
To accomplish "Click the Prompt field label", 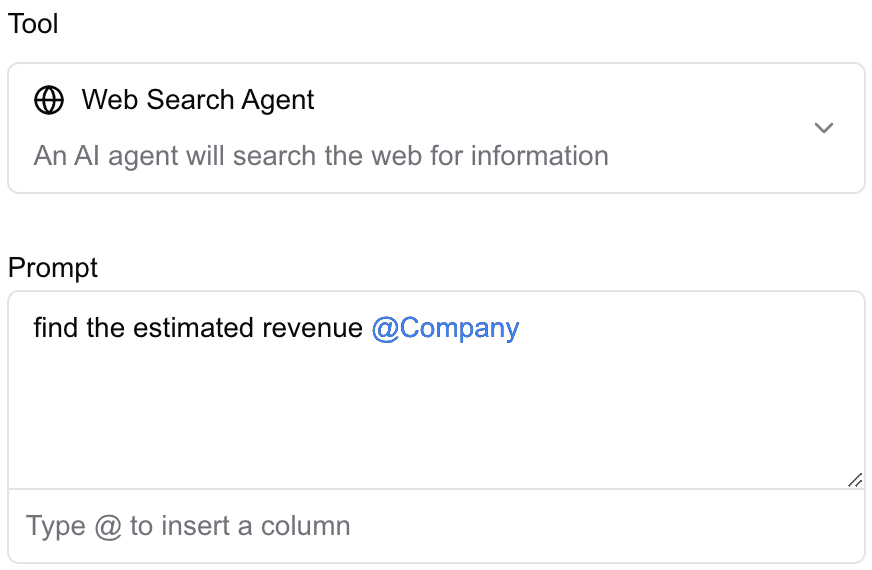I will [53, 268].
